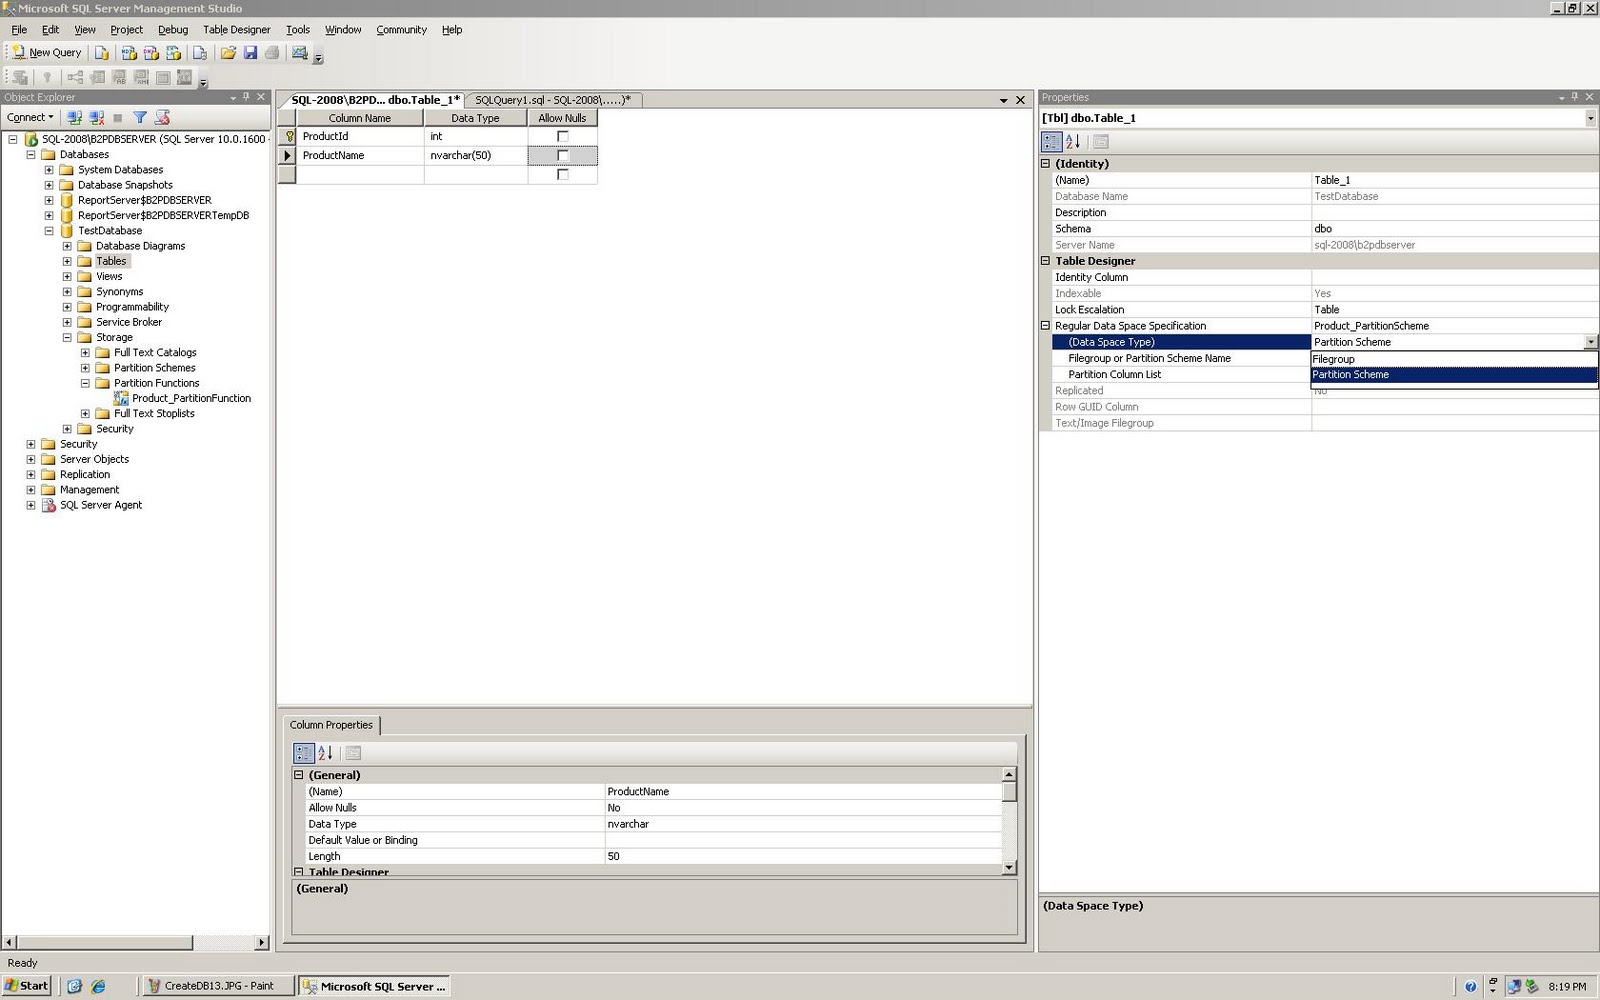The width and height of the screenshot is (1600, 1000).
Task: Expand the SQL Server Agent node
Action: pos(31,505)
